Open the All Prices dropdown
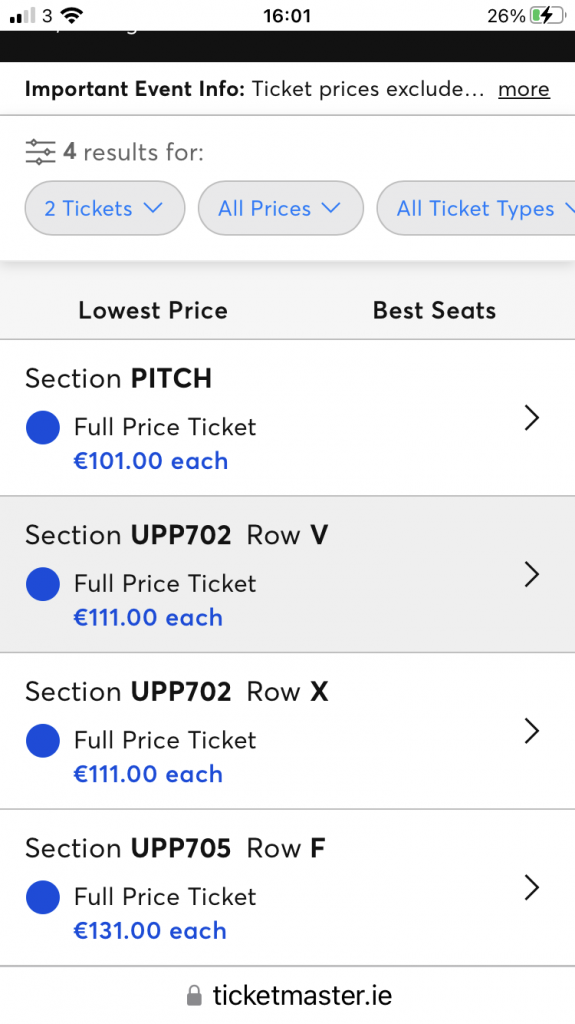The width and height of the screenshot is (575, 1024). point(280,208)
